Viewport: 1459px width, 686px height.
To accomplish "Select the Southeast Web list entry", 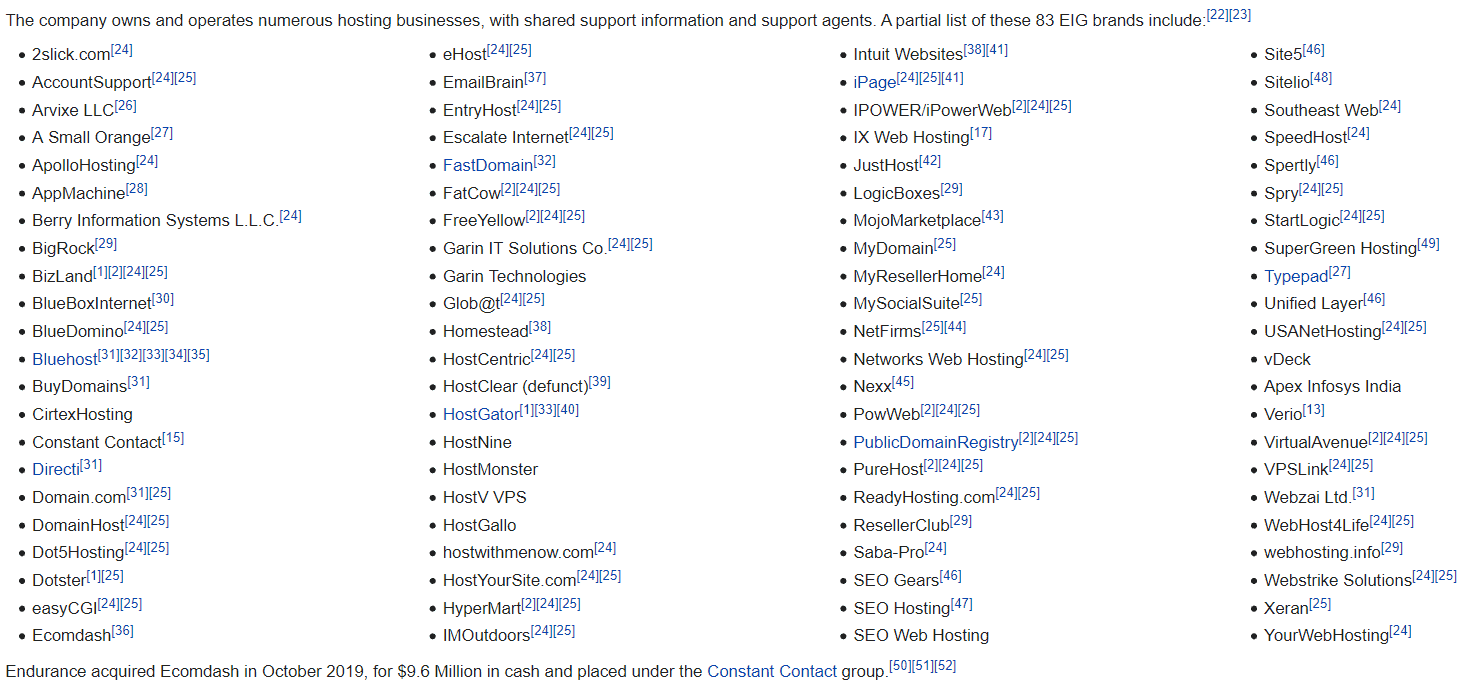I will click(1321, 111).
